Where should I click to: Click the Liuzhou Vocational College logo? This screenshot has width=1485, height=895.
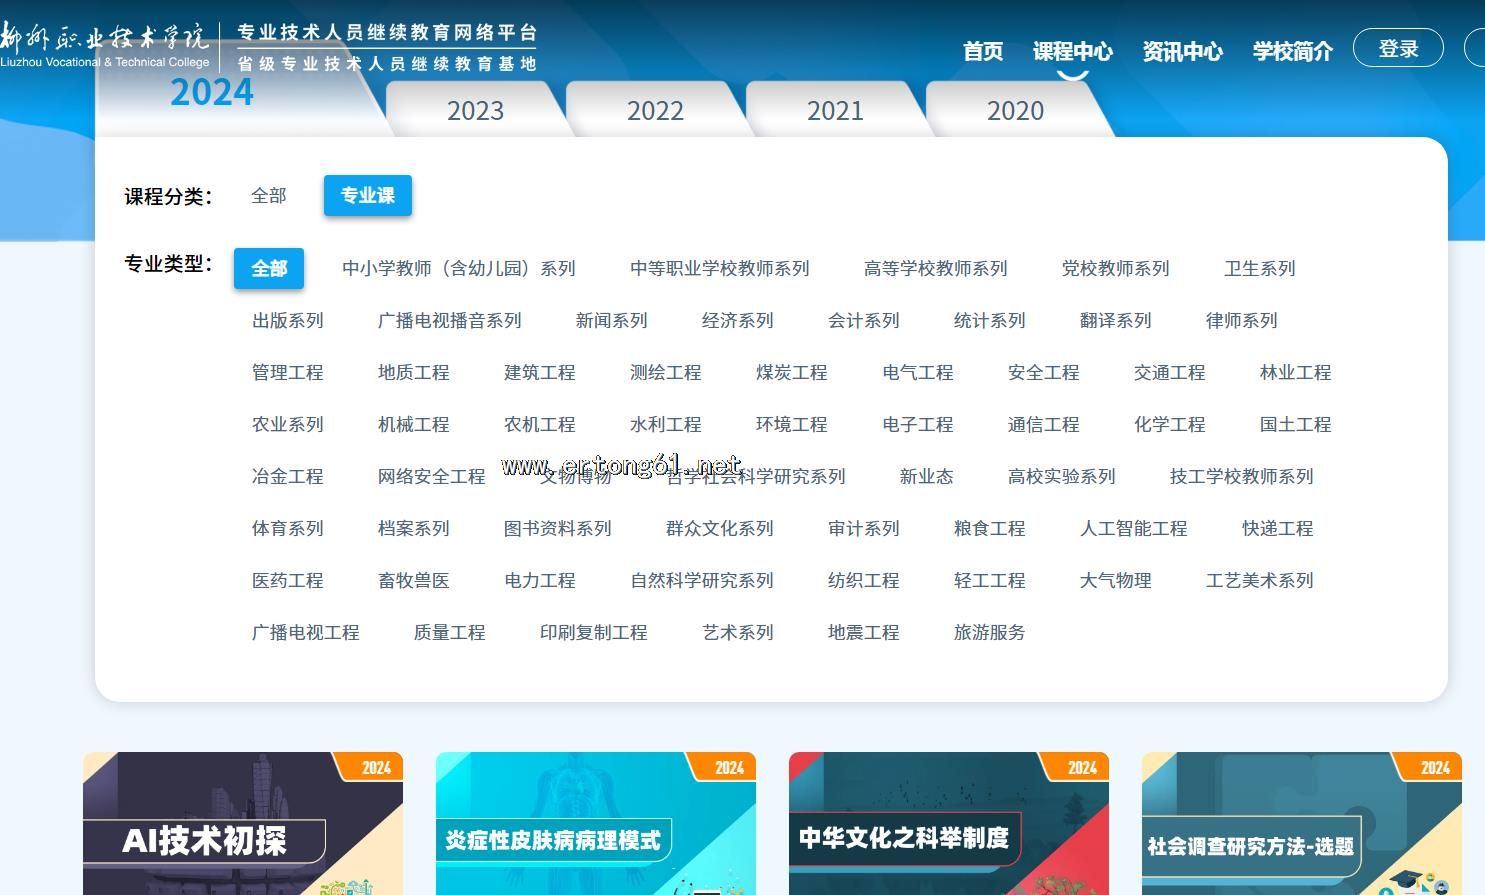pyautogui.click(x=105, y=46)
